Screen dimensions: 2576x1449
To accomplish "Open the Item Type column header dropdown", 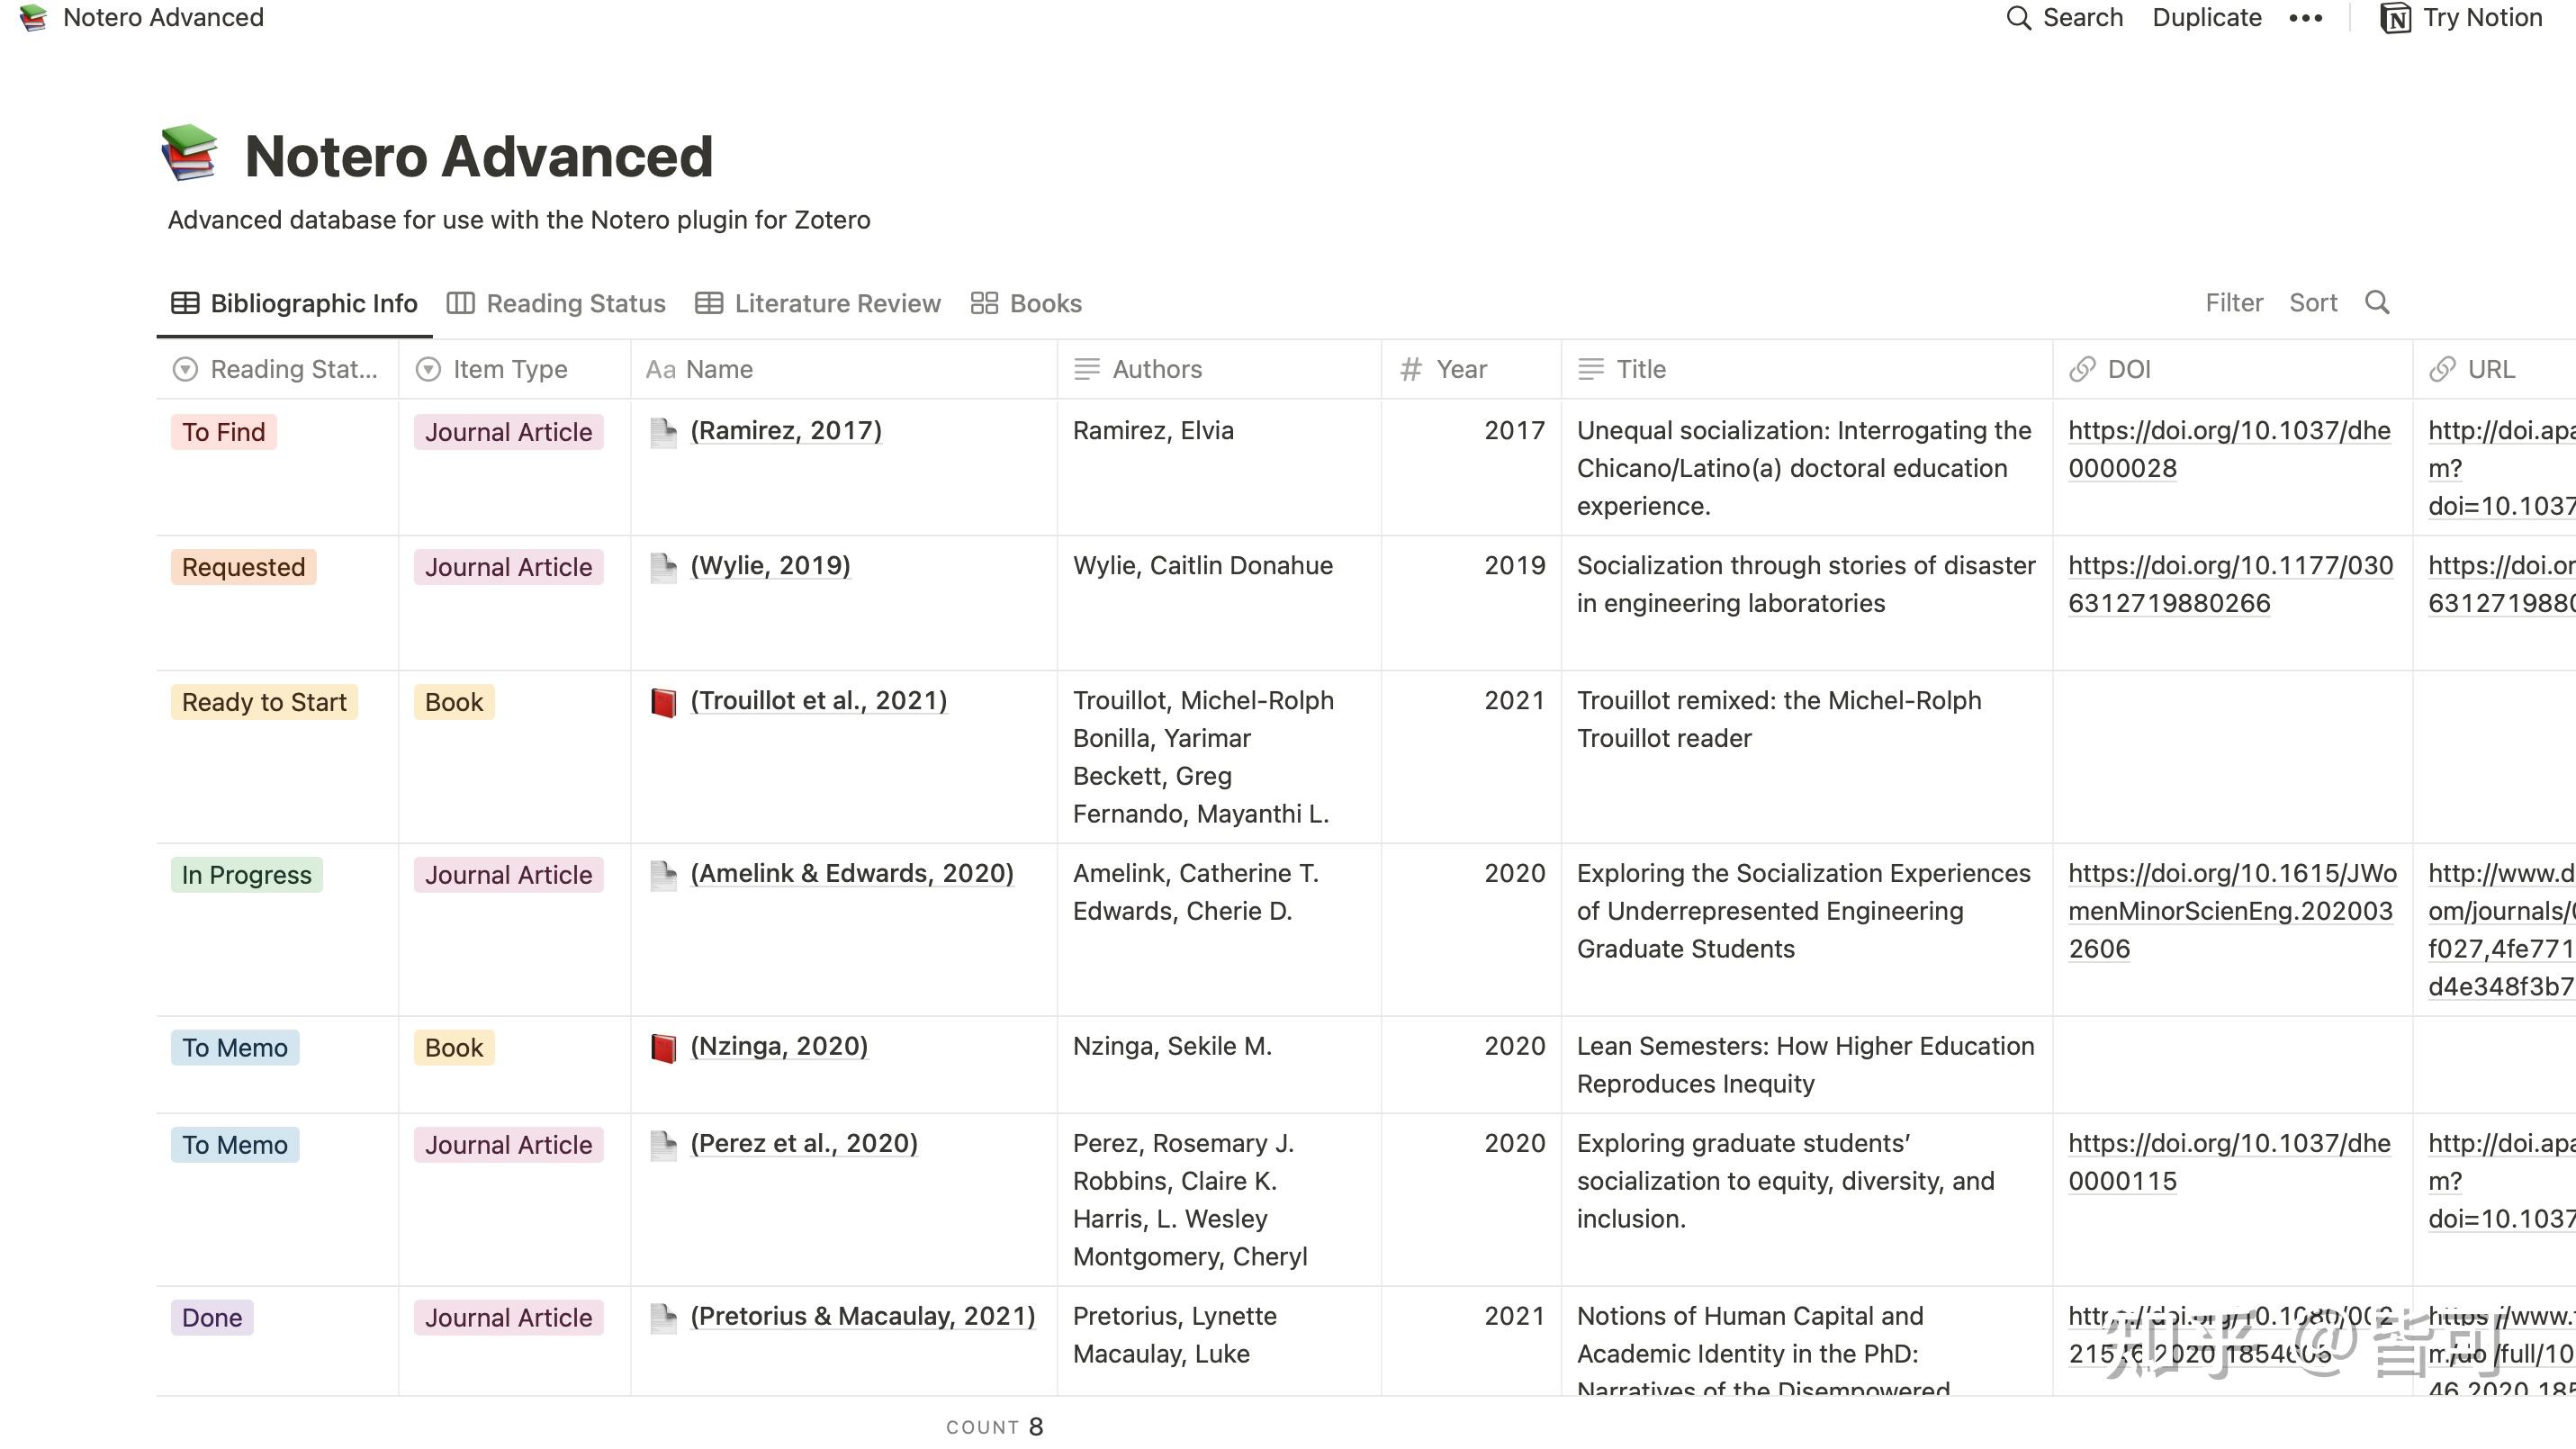I will [428, 369].
